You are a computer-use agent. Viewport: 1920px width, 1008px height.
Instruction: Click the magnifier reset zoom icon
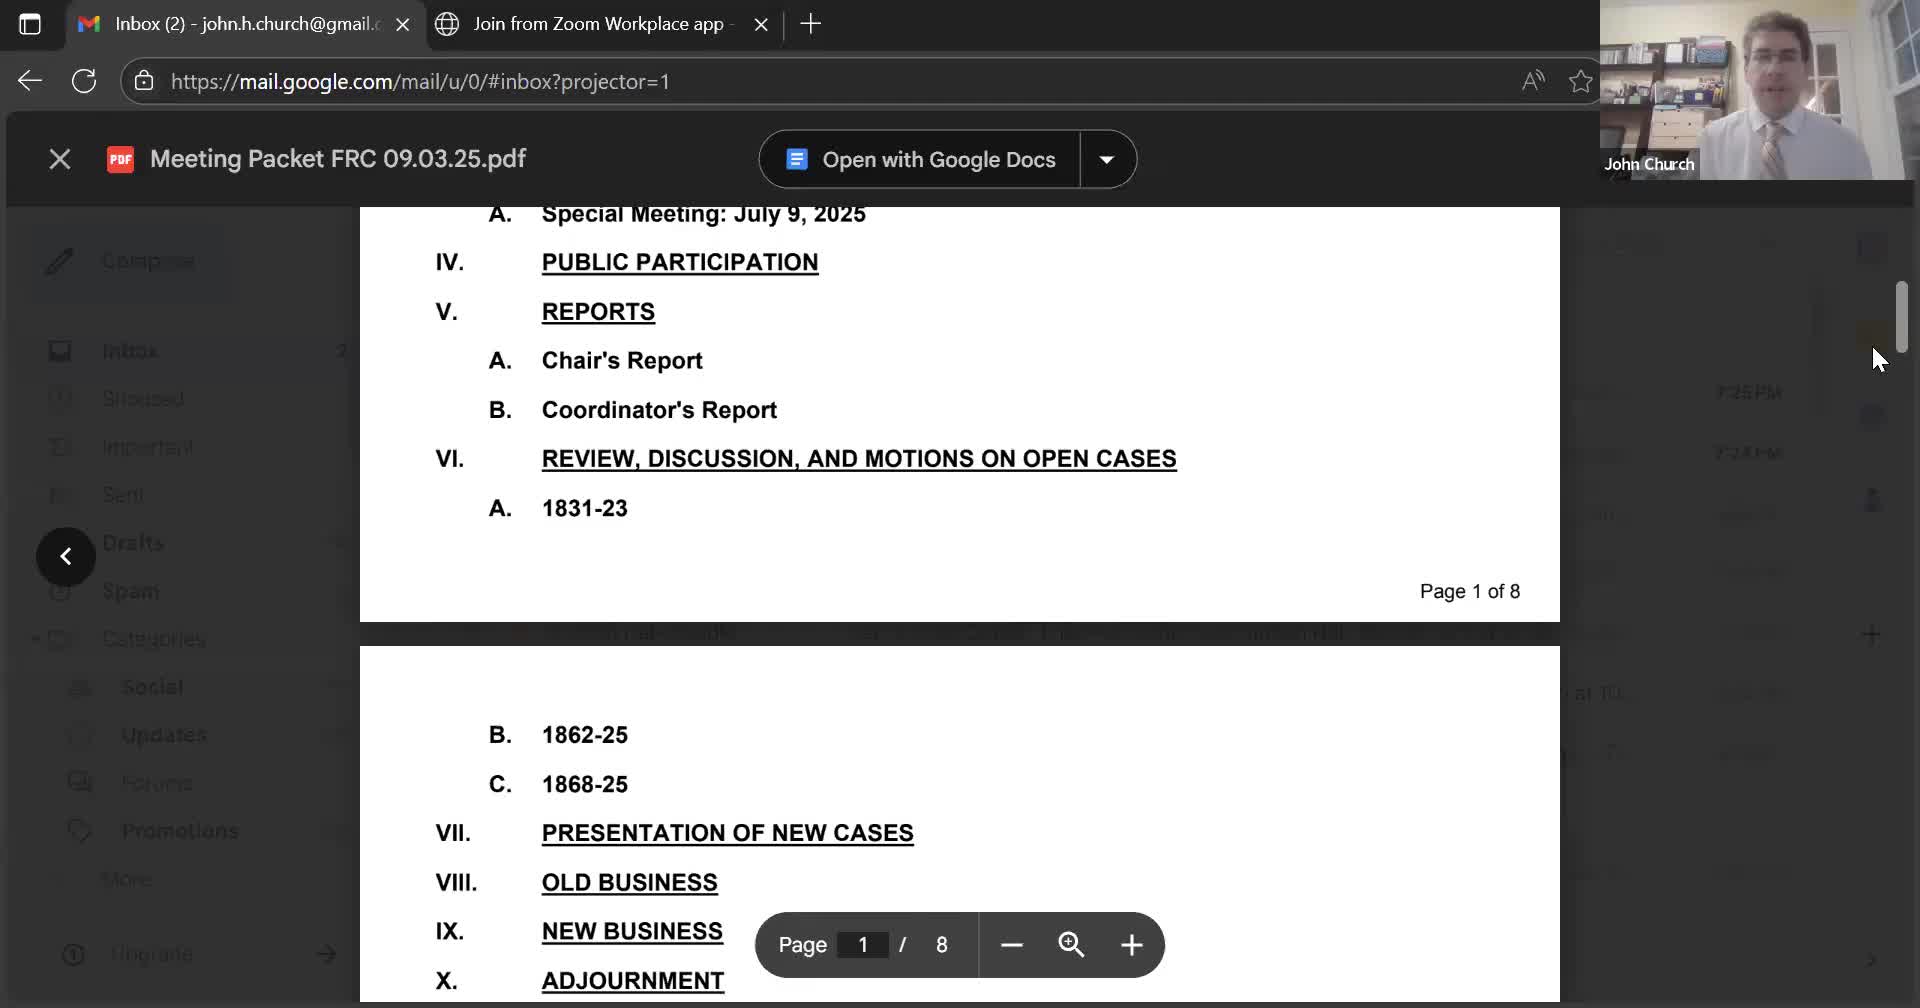(x=1071, y=945)
